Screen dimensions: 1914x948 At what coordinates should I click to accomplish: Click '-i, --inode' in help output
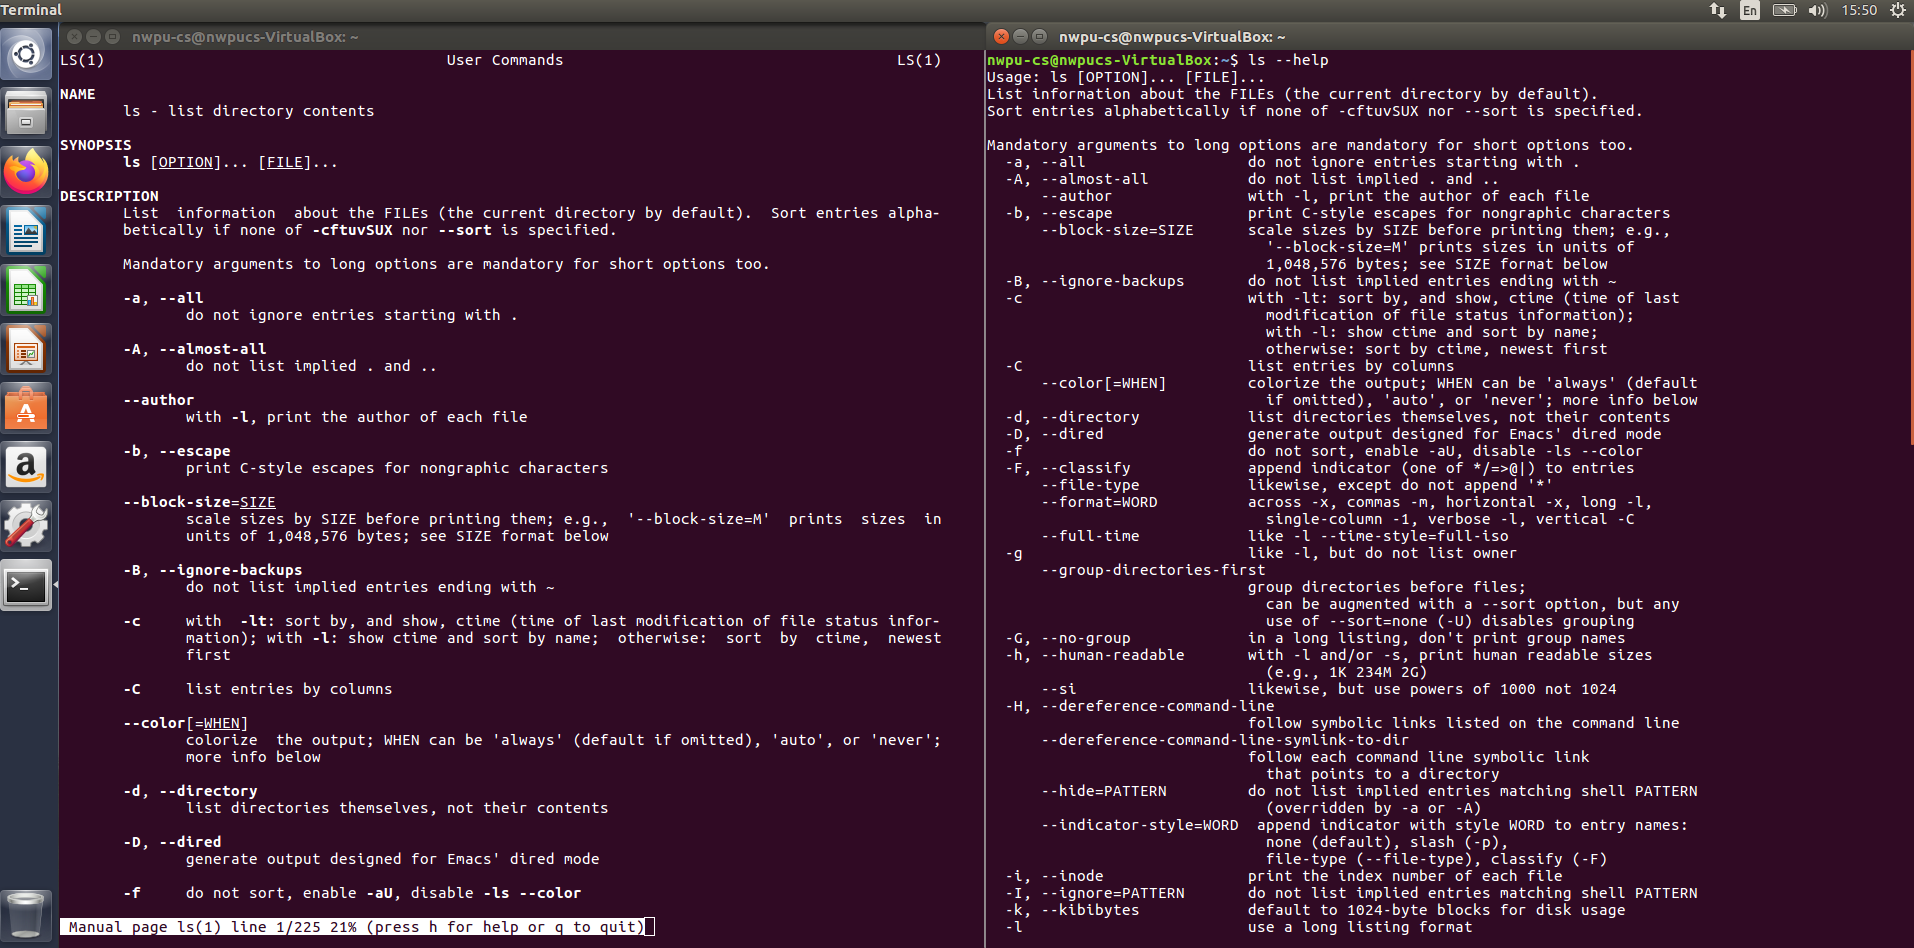tap(1055, 876)
